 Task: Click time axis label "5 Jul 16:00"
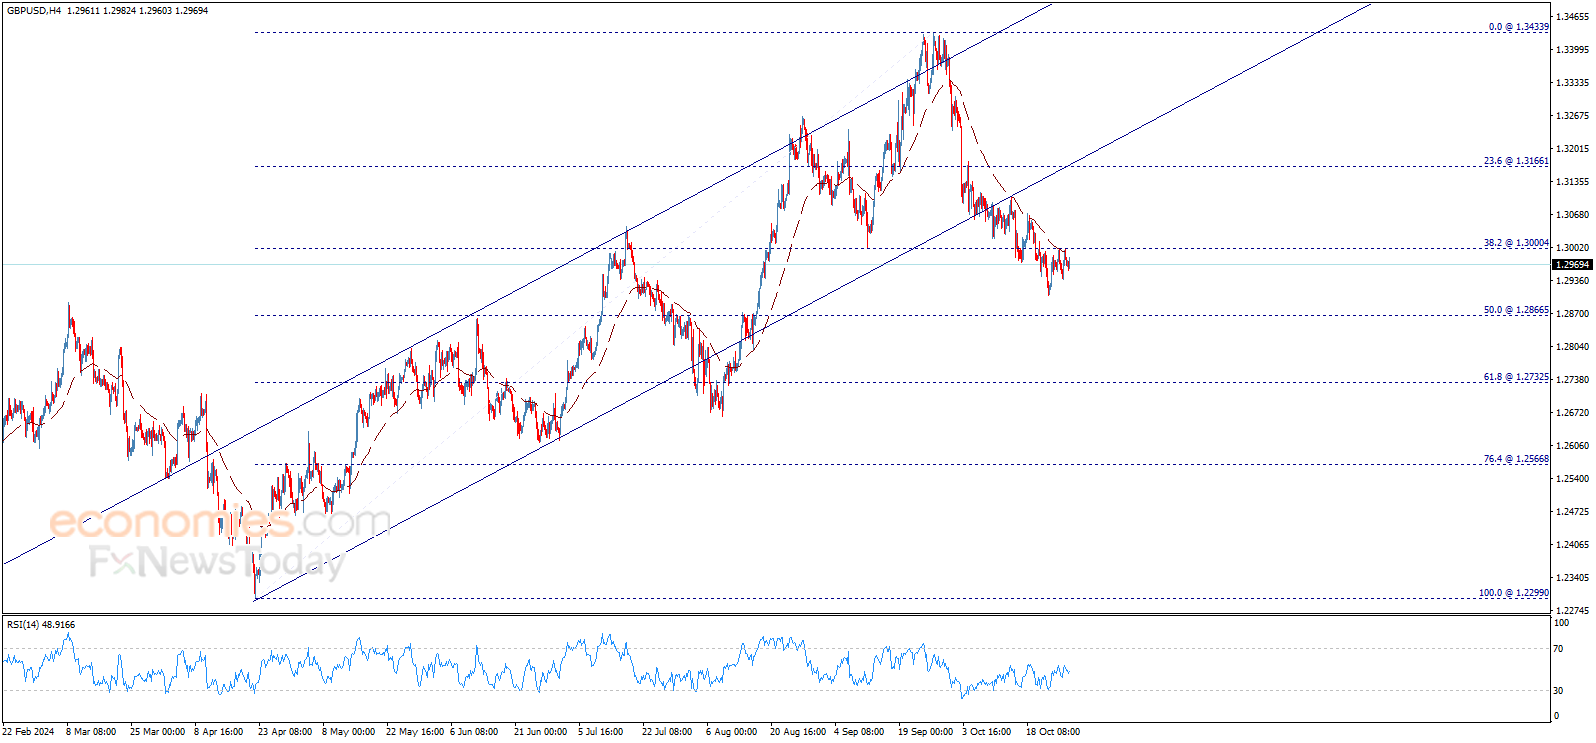[x=601, y=732]
